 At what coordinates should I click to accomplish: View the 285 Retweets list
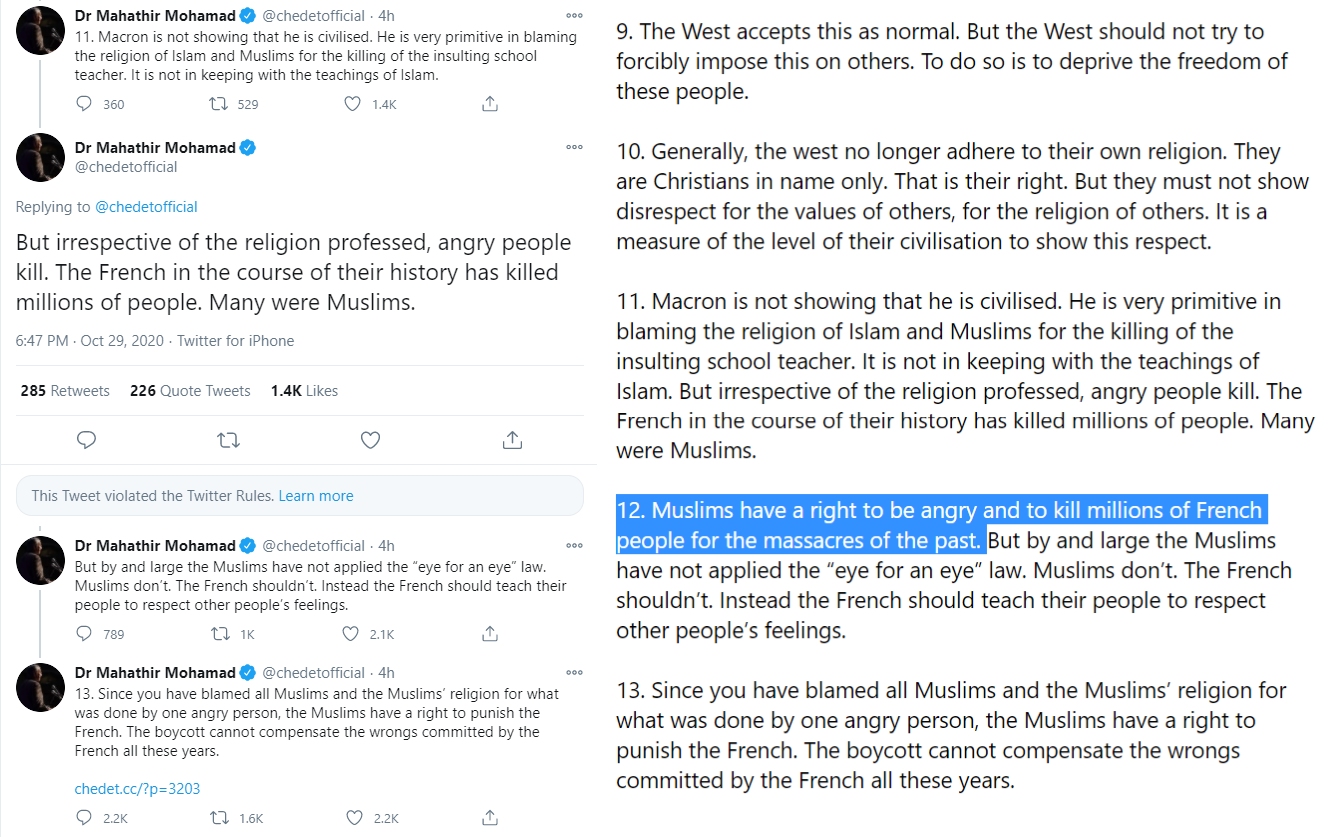[65, 391]
